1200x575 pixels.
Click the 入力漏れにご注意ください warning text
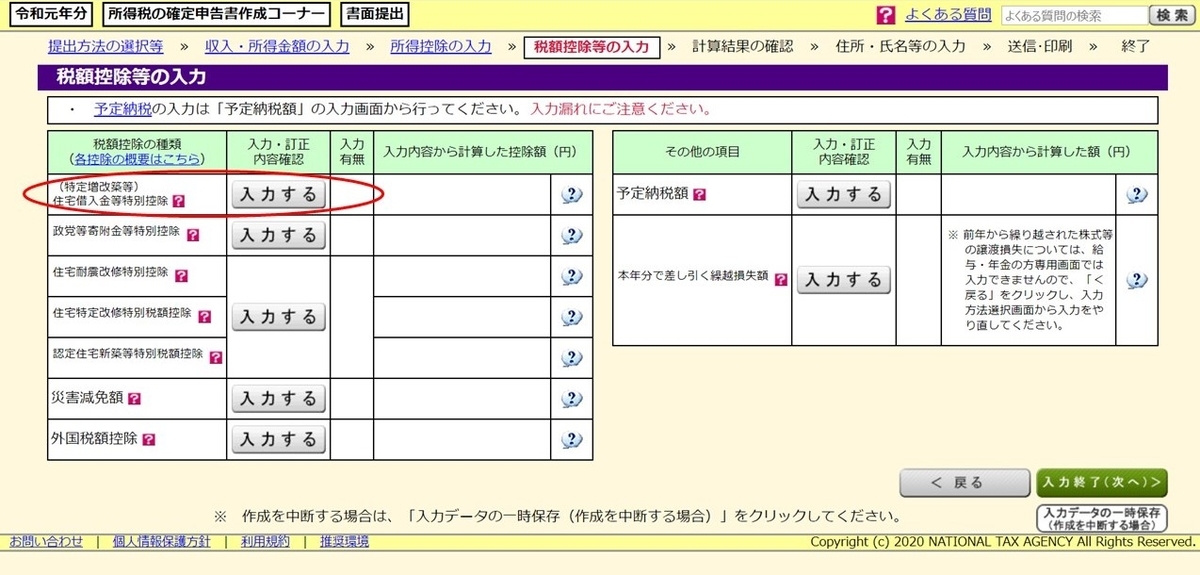(620, 109)
